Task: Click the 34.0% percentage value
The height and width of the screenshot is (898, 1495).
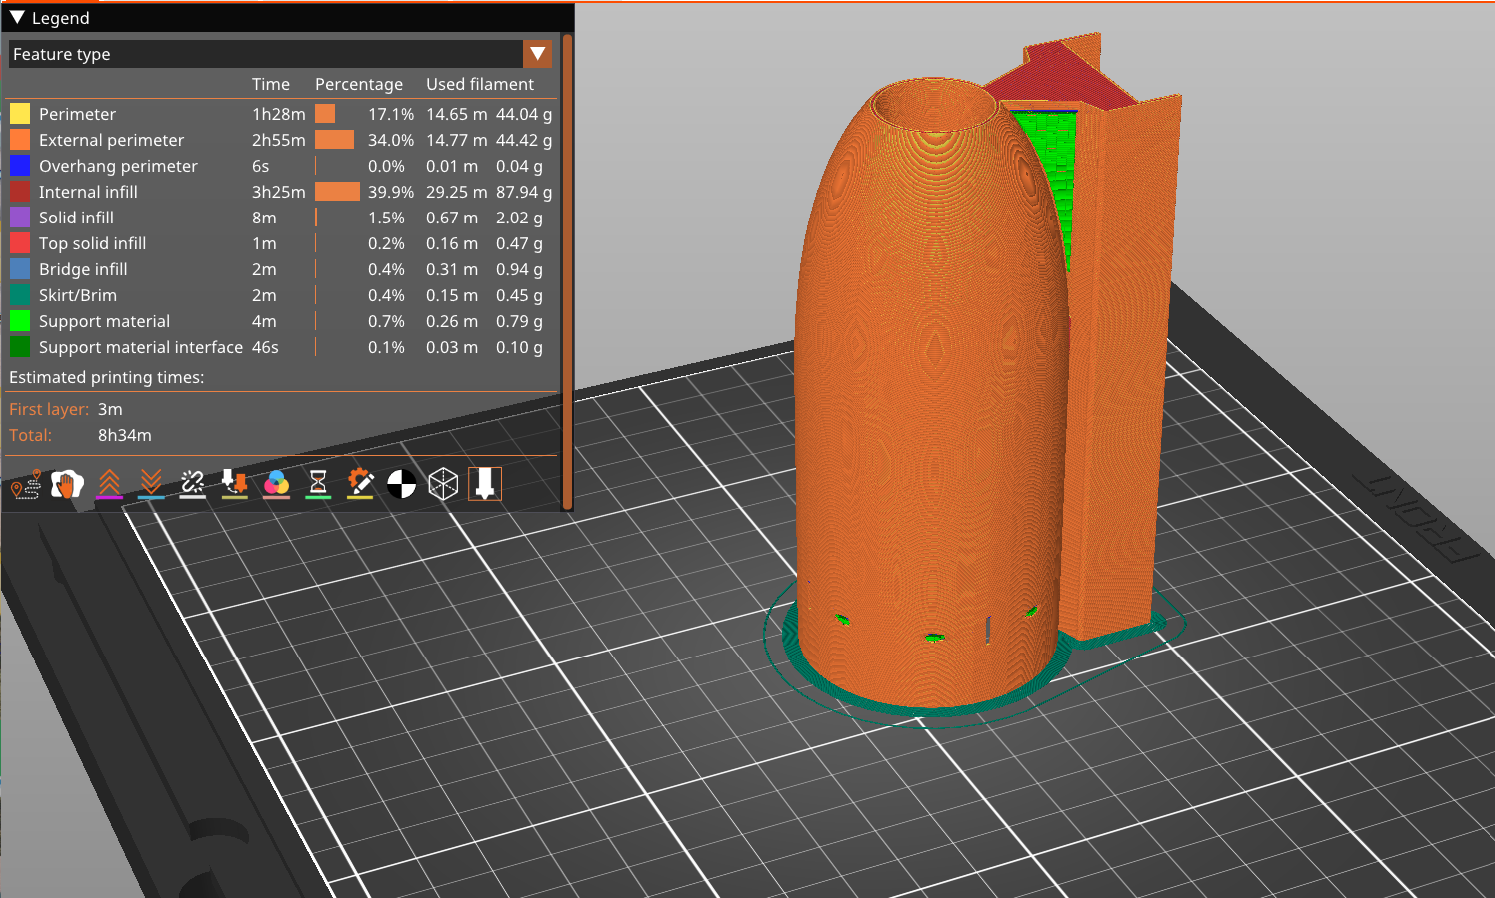Action: [391, 140]
